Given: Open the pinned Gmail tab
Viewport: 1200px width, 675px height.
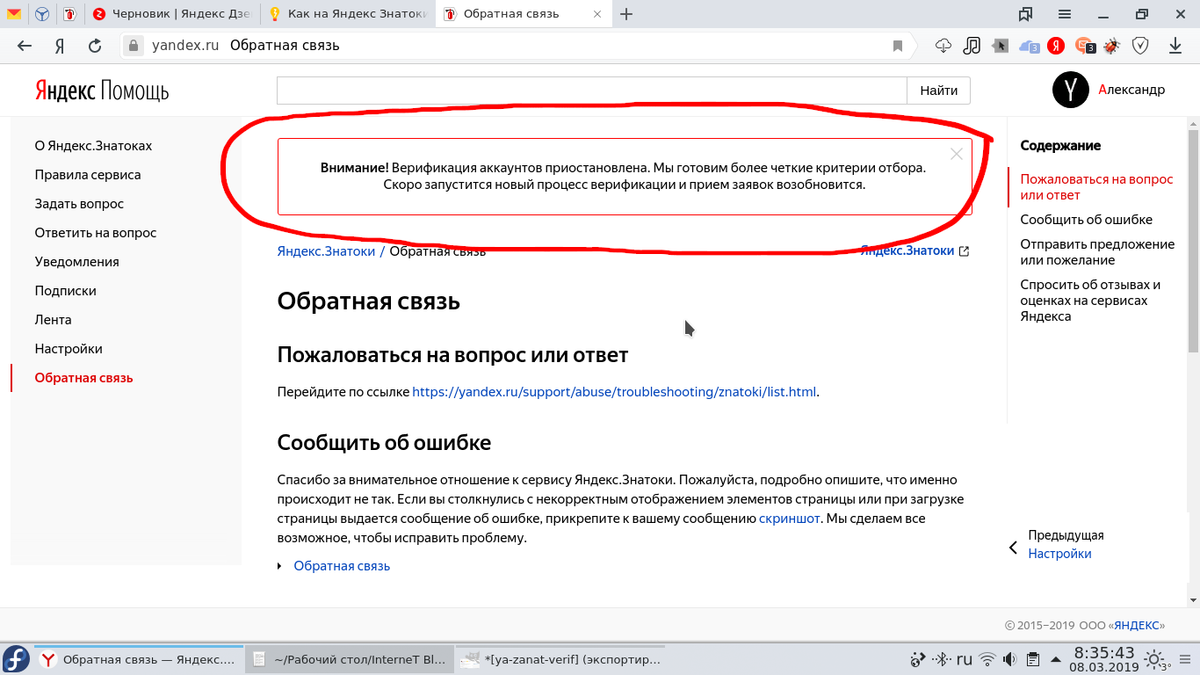Looking at the screenshot, I should tap(13, 14).
